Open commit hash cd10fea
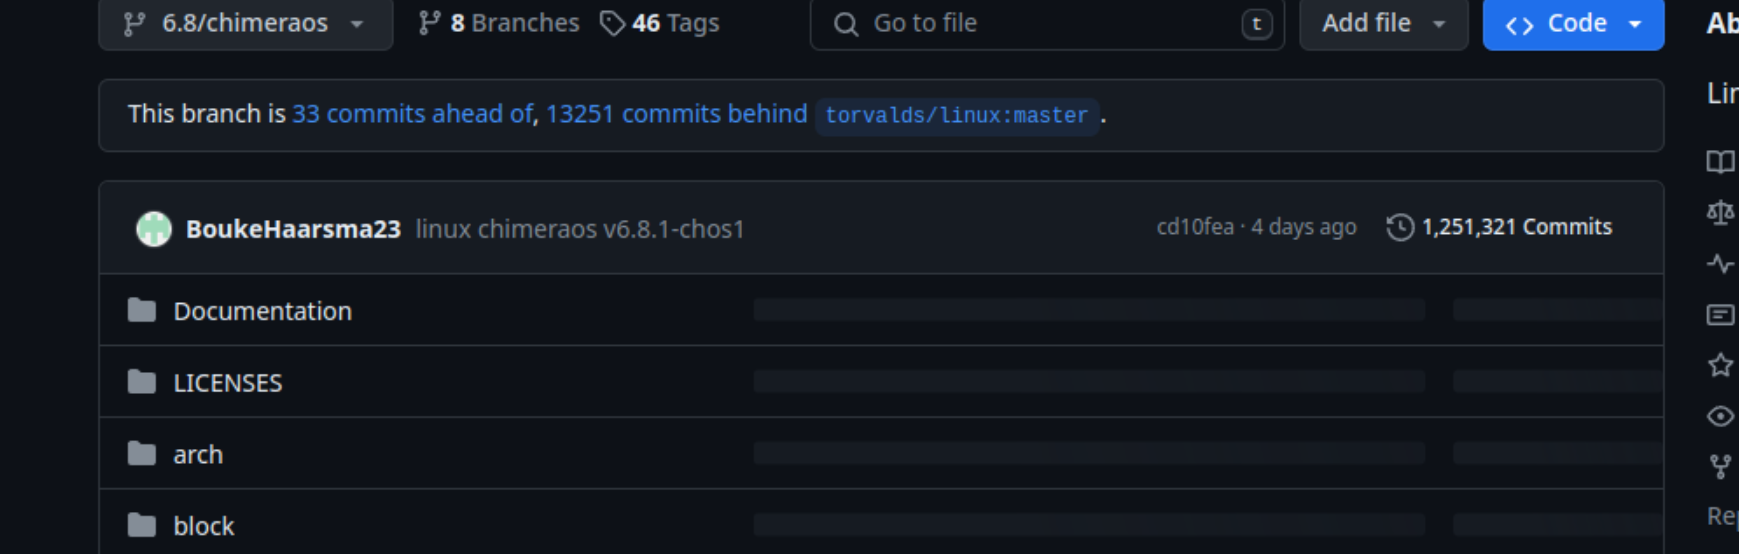The height and width of the screenshot is (554, 1739). [x=1195, y=227]
